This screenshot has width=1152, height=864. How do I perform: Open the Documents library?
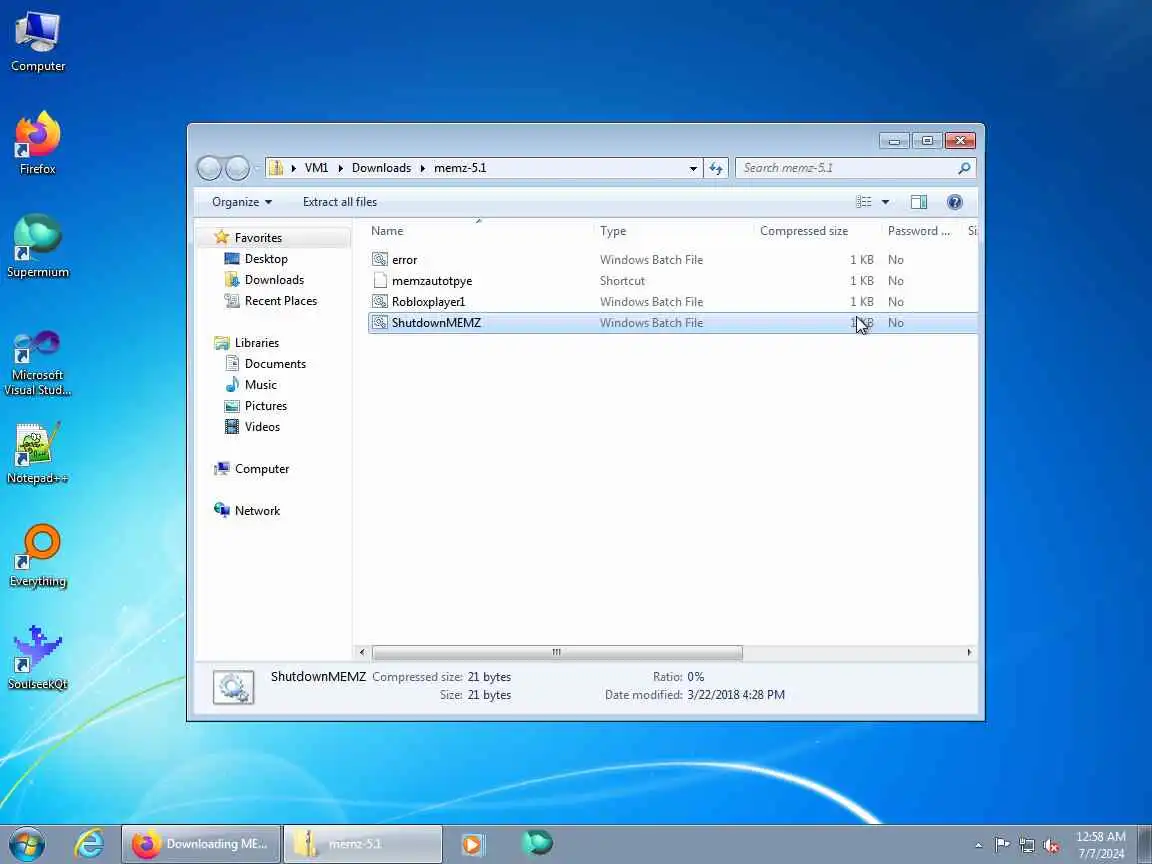(275, 364)
